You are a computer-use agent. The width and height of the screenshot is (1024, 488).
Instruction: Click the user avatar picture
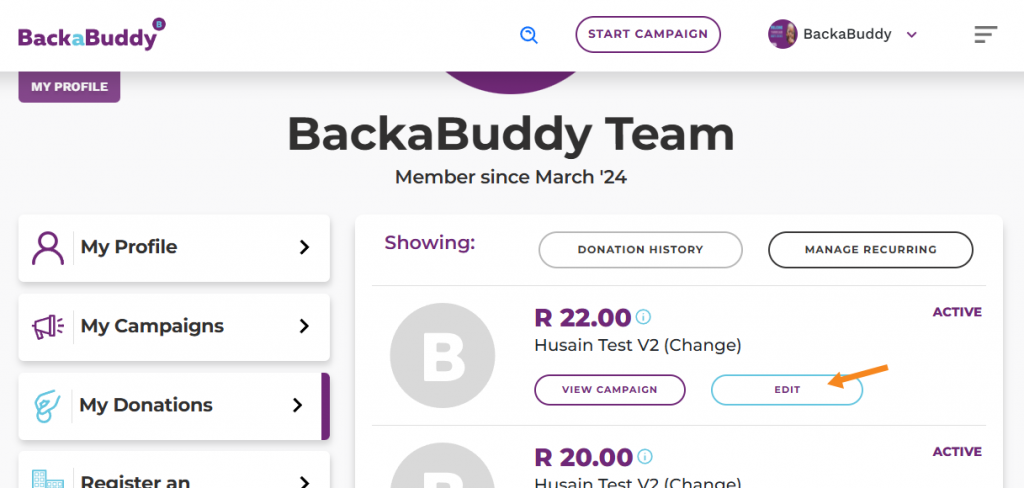[x=782, y=34]
